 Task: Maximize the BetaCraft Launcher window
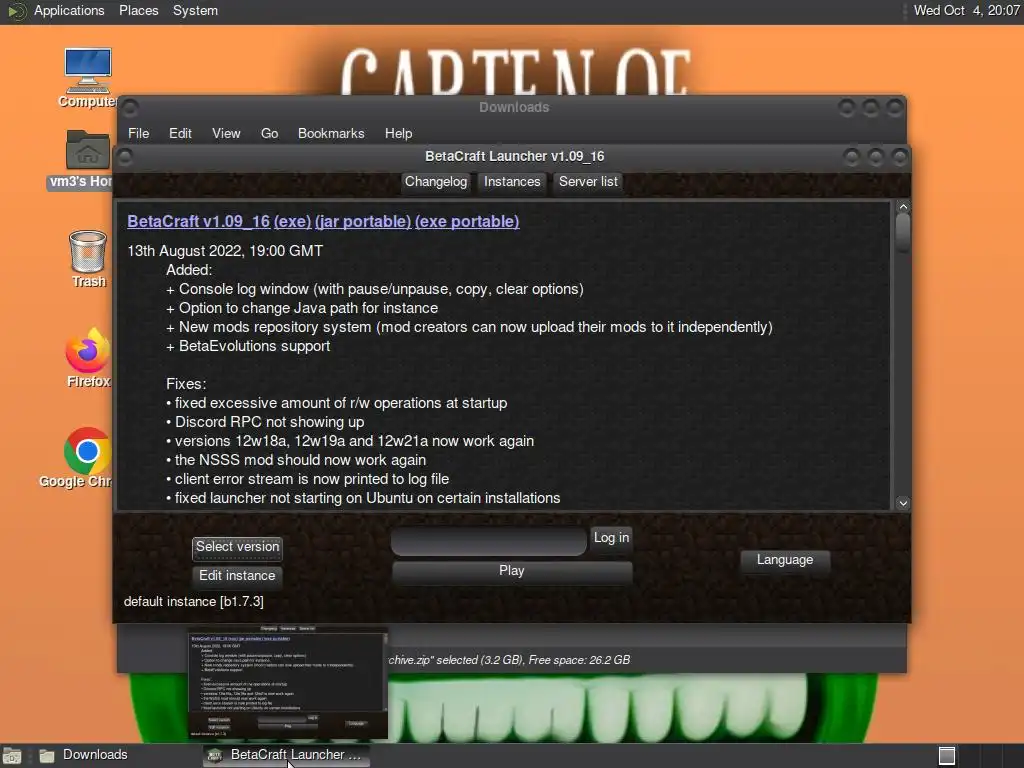[875, 157]
